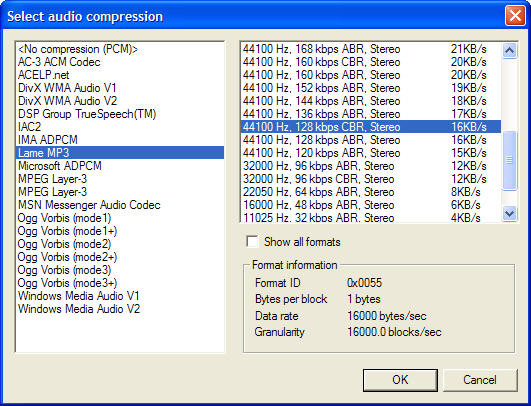Choose the AC-3 ACM Codec entry
531x406 pixels.
[120, 62]
